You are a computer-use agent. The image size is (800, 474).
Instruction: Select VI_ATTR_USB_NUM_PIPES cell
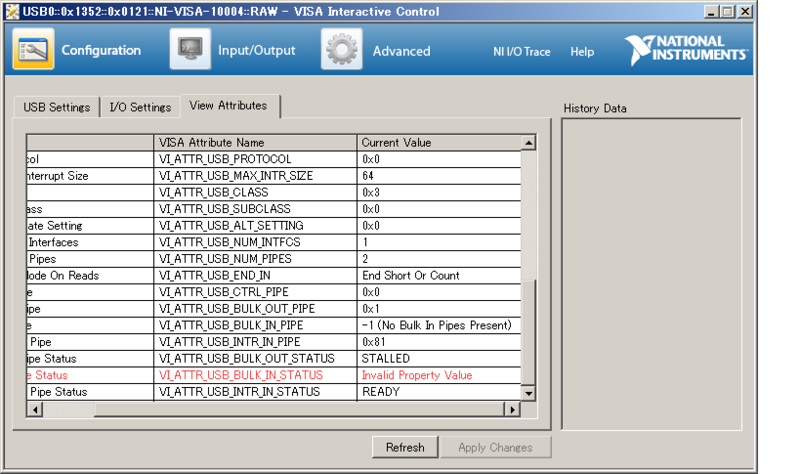point(255,259)
